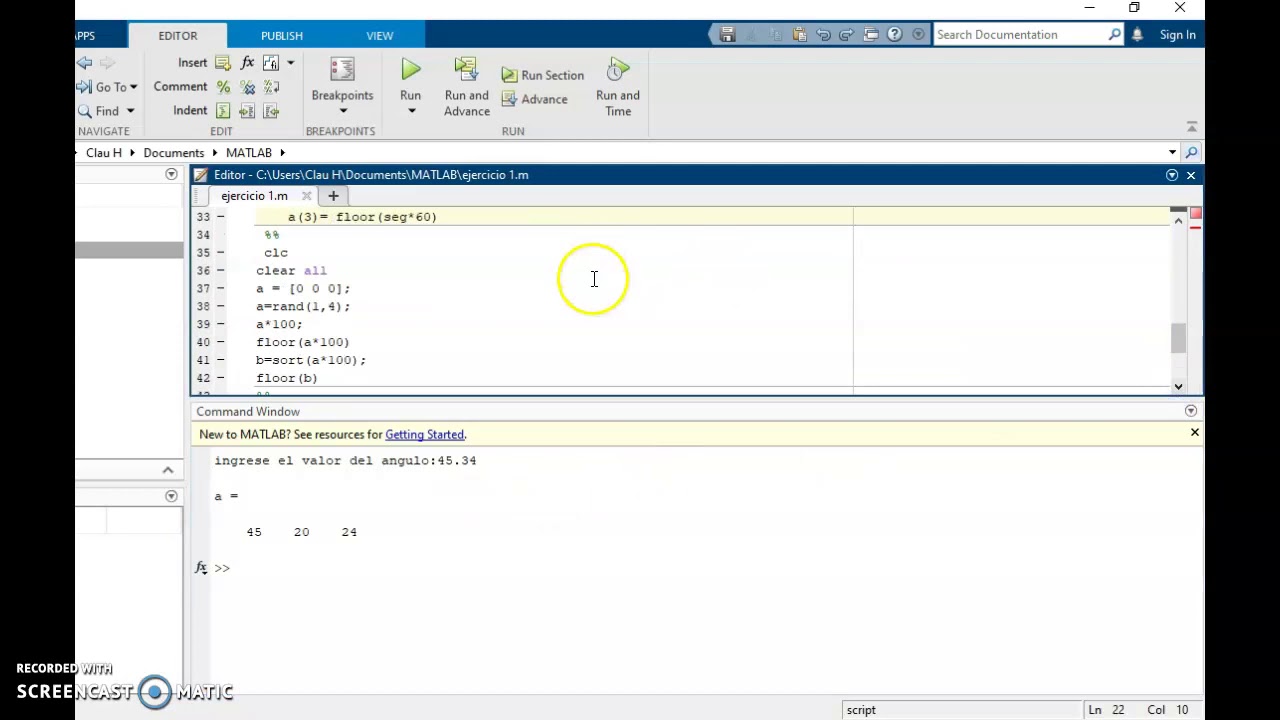Open quick access toolbar customize dropdown
This screenshot has height=720, width=1280.
[x=919, y=35]
